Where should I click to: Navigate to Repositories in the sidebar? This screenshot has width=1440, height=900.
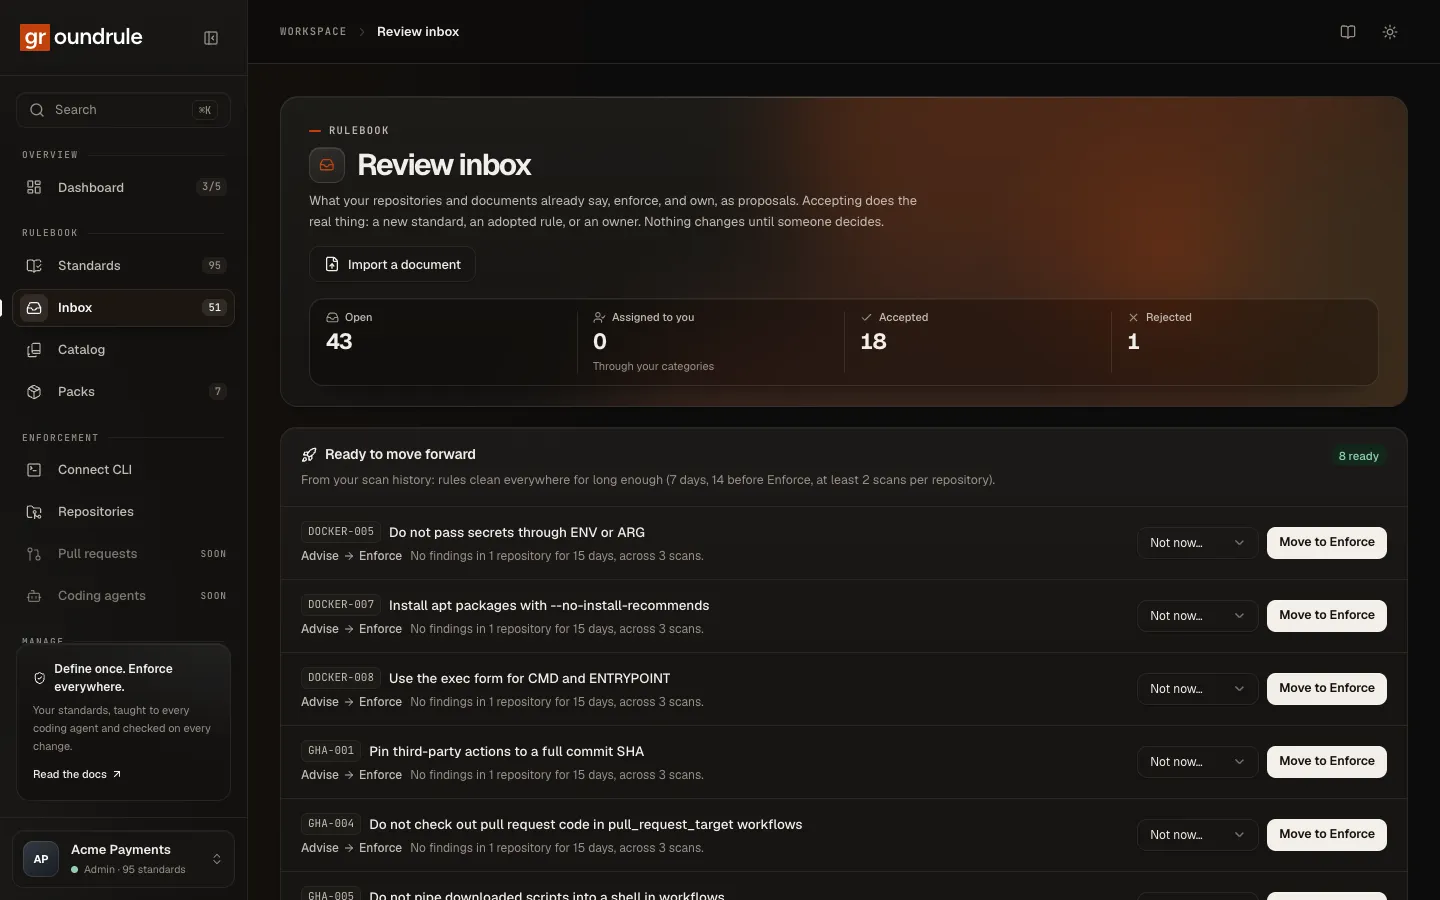123,512
